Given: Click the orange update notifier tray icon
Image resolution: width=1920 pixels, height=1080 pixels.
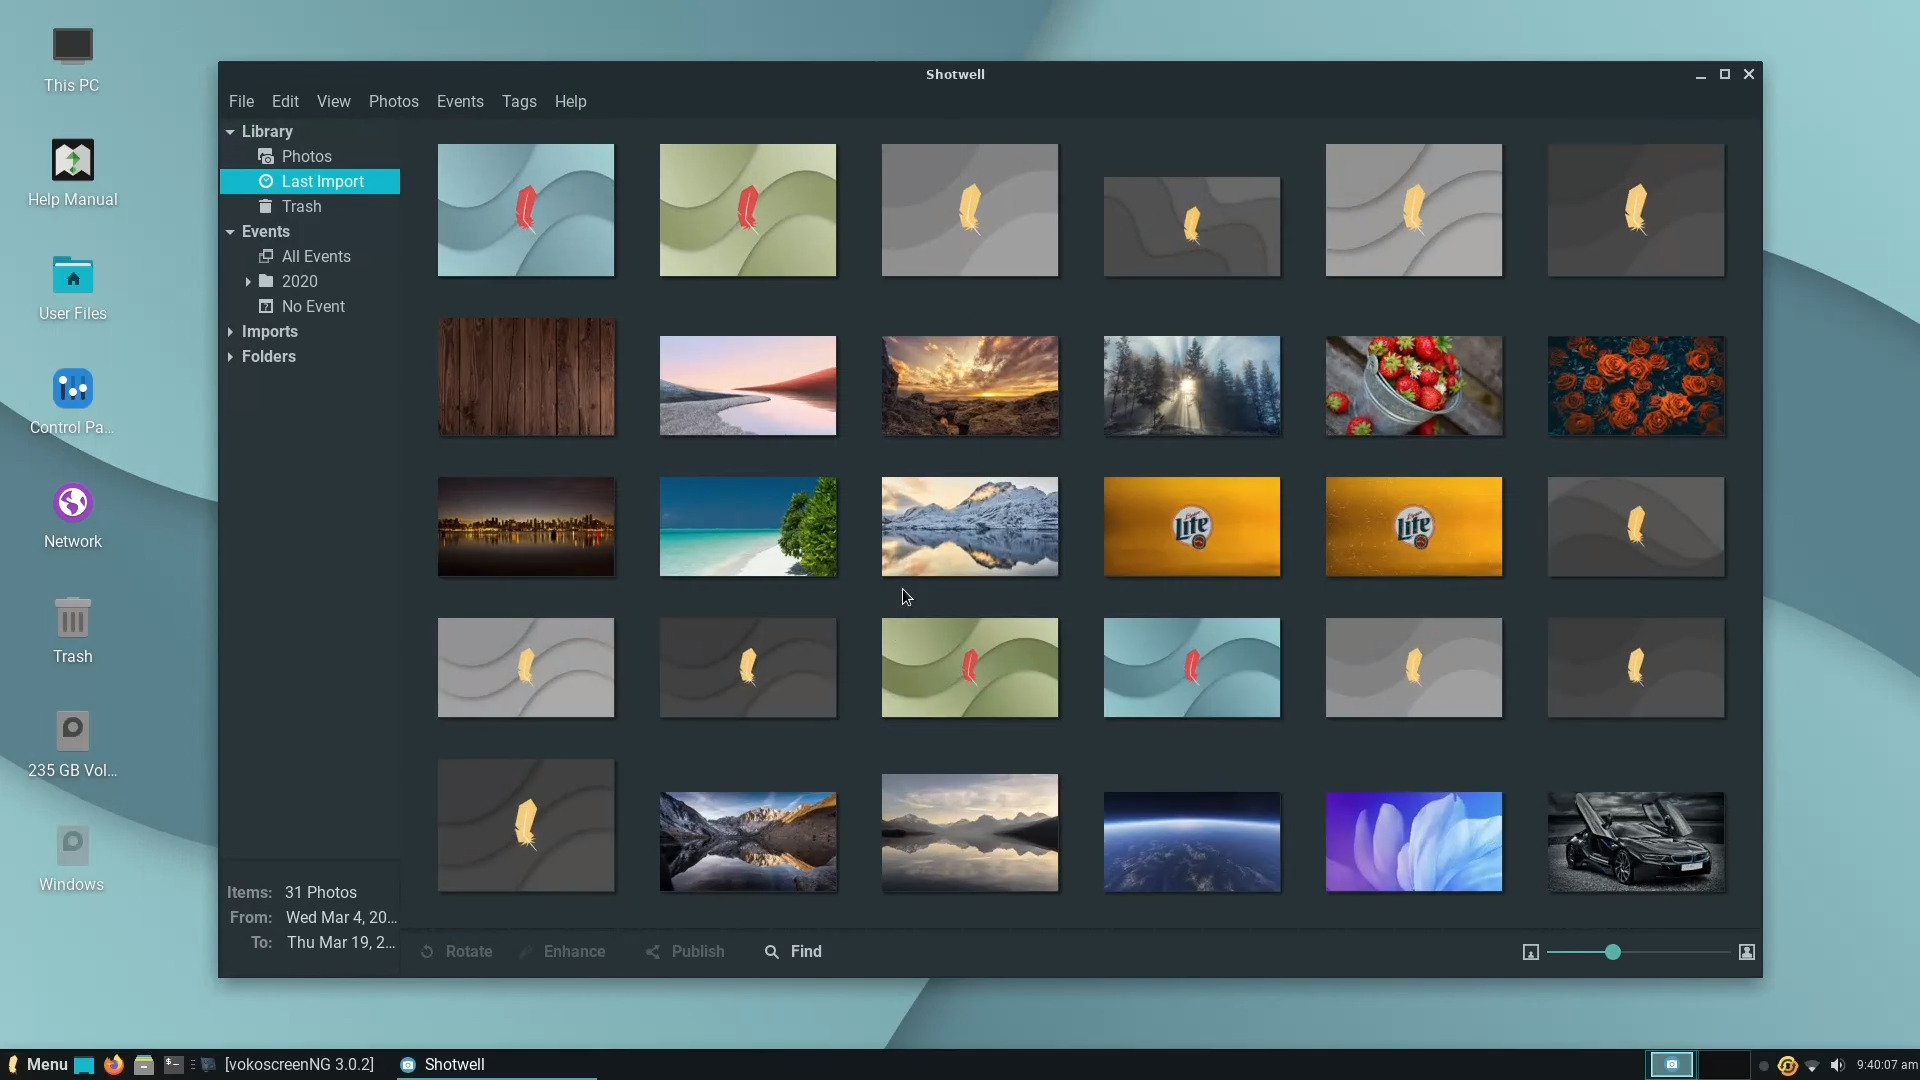Looking at the screenshot, I should coord(1788,1065).
